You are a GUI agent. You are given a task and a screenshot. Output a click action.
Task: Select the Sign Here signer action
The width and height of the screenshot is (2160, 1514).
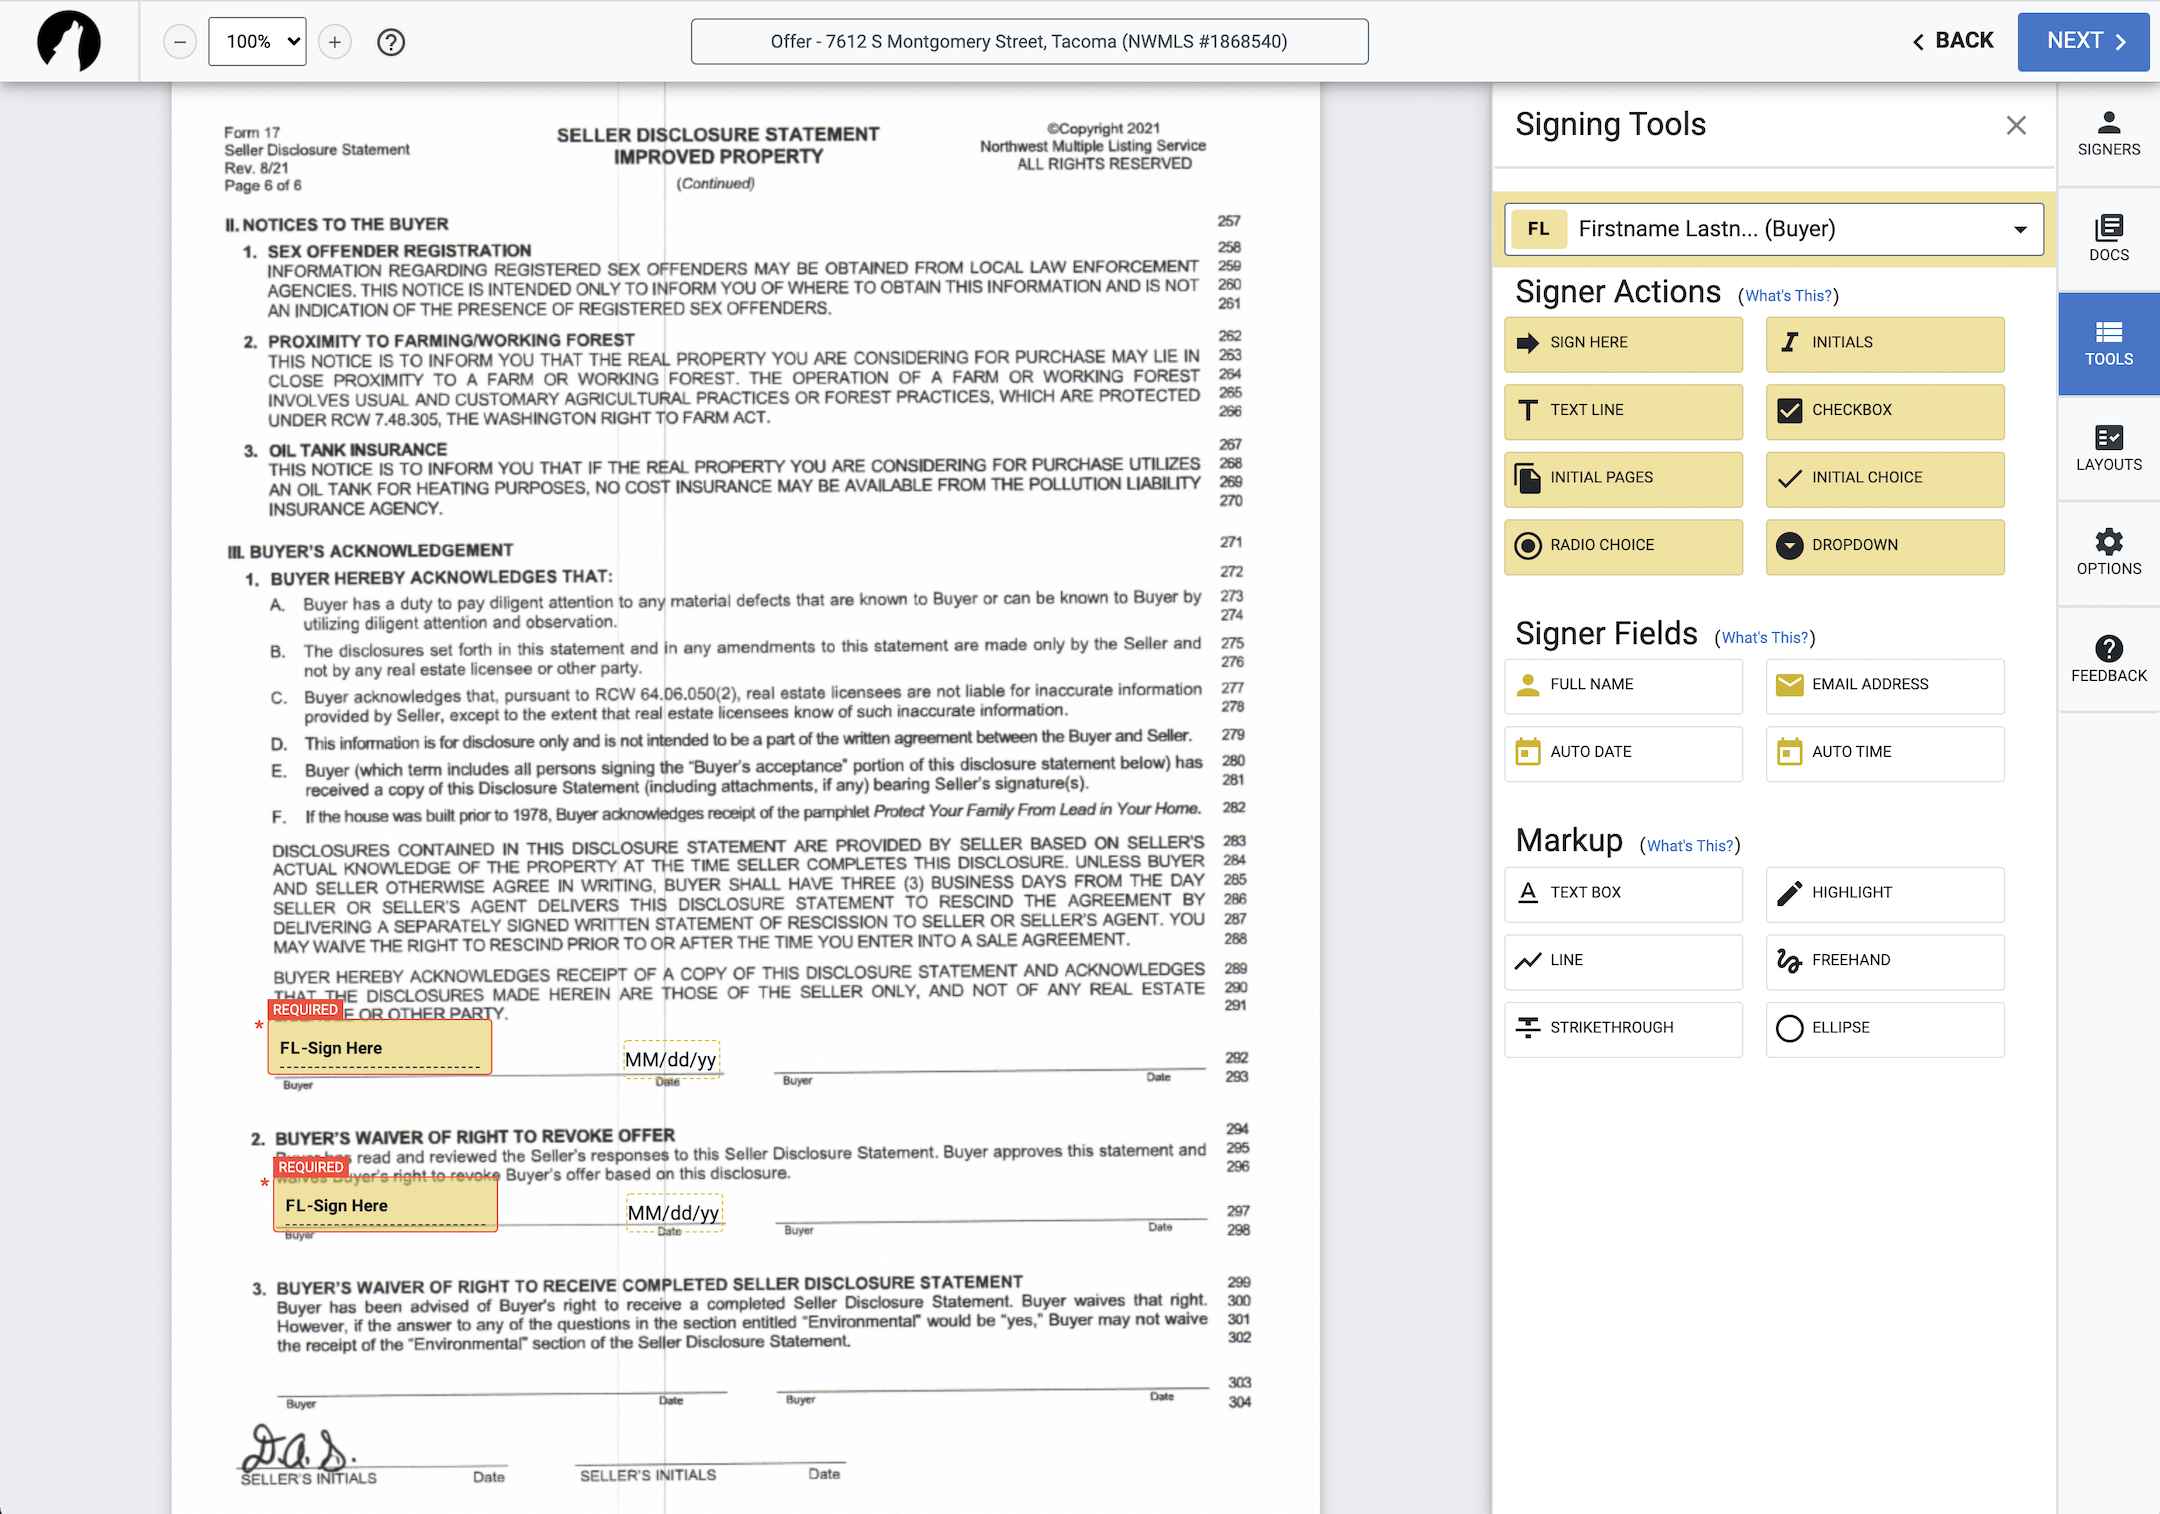click(1622, 343)
